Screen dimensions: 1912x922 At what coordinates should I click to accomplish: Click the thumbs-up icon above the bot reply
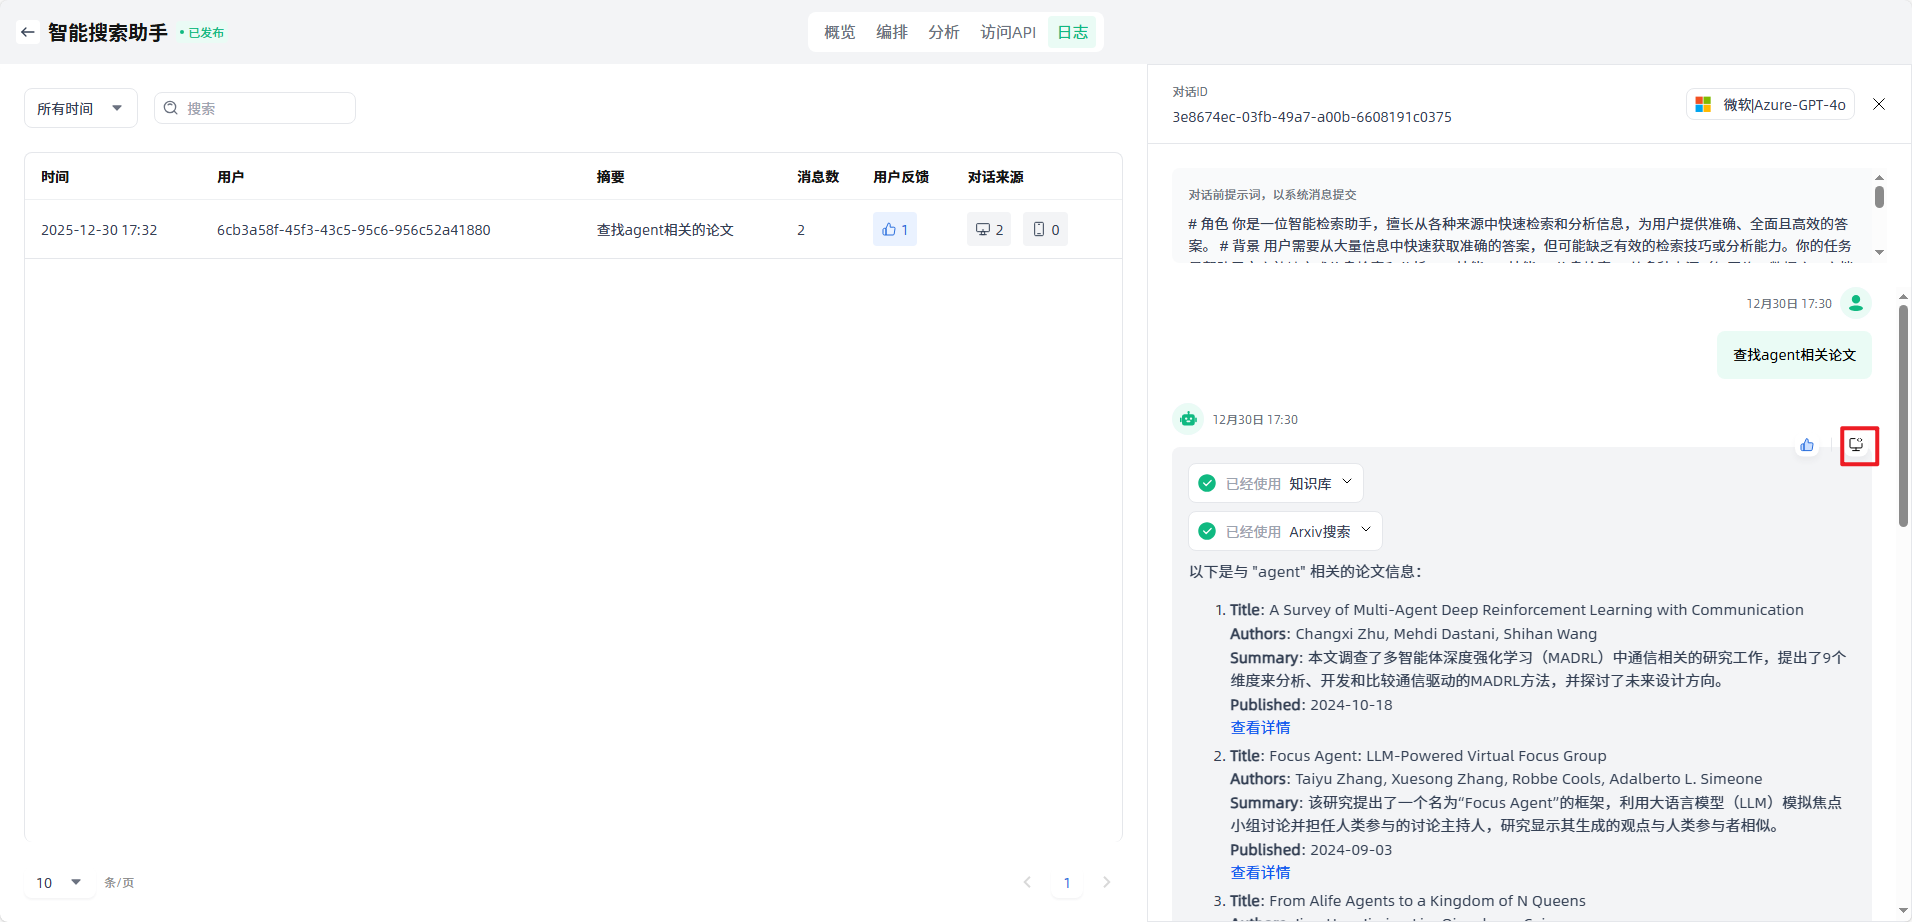point(1806,445)
